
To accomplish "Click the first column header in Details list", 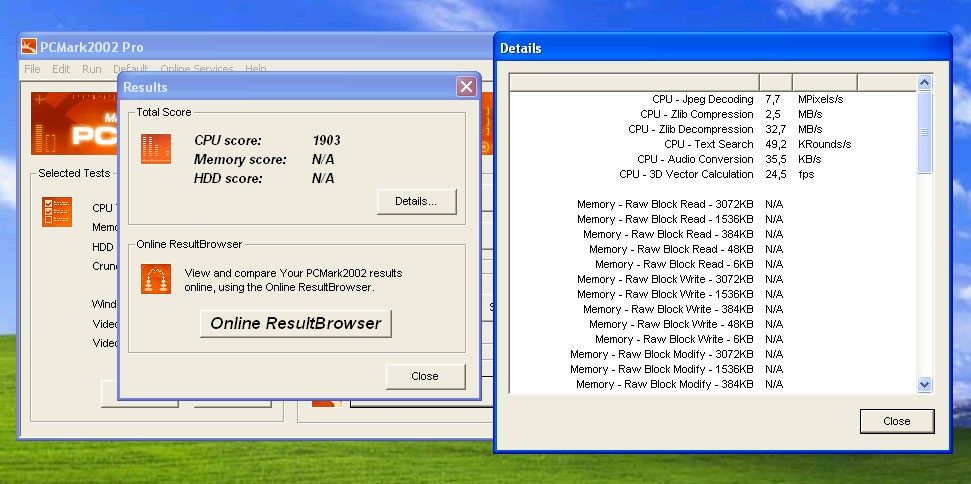I will point(635,82).
